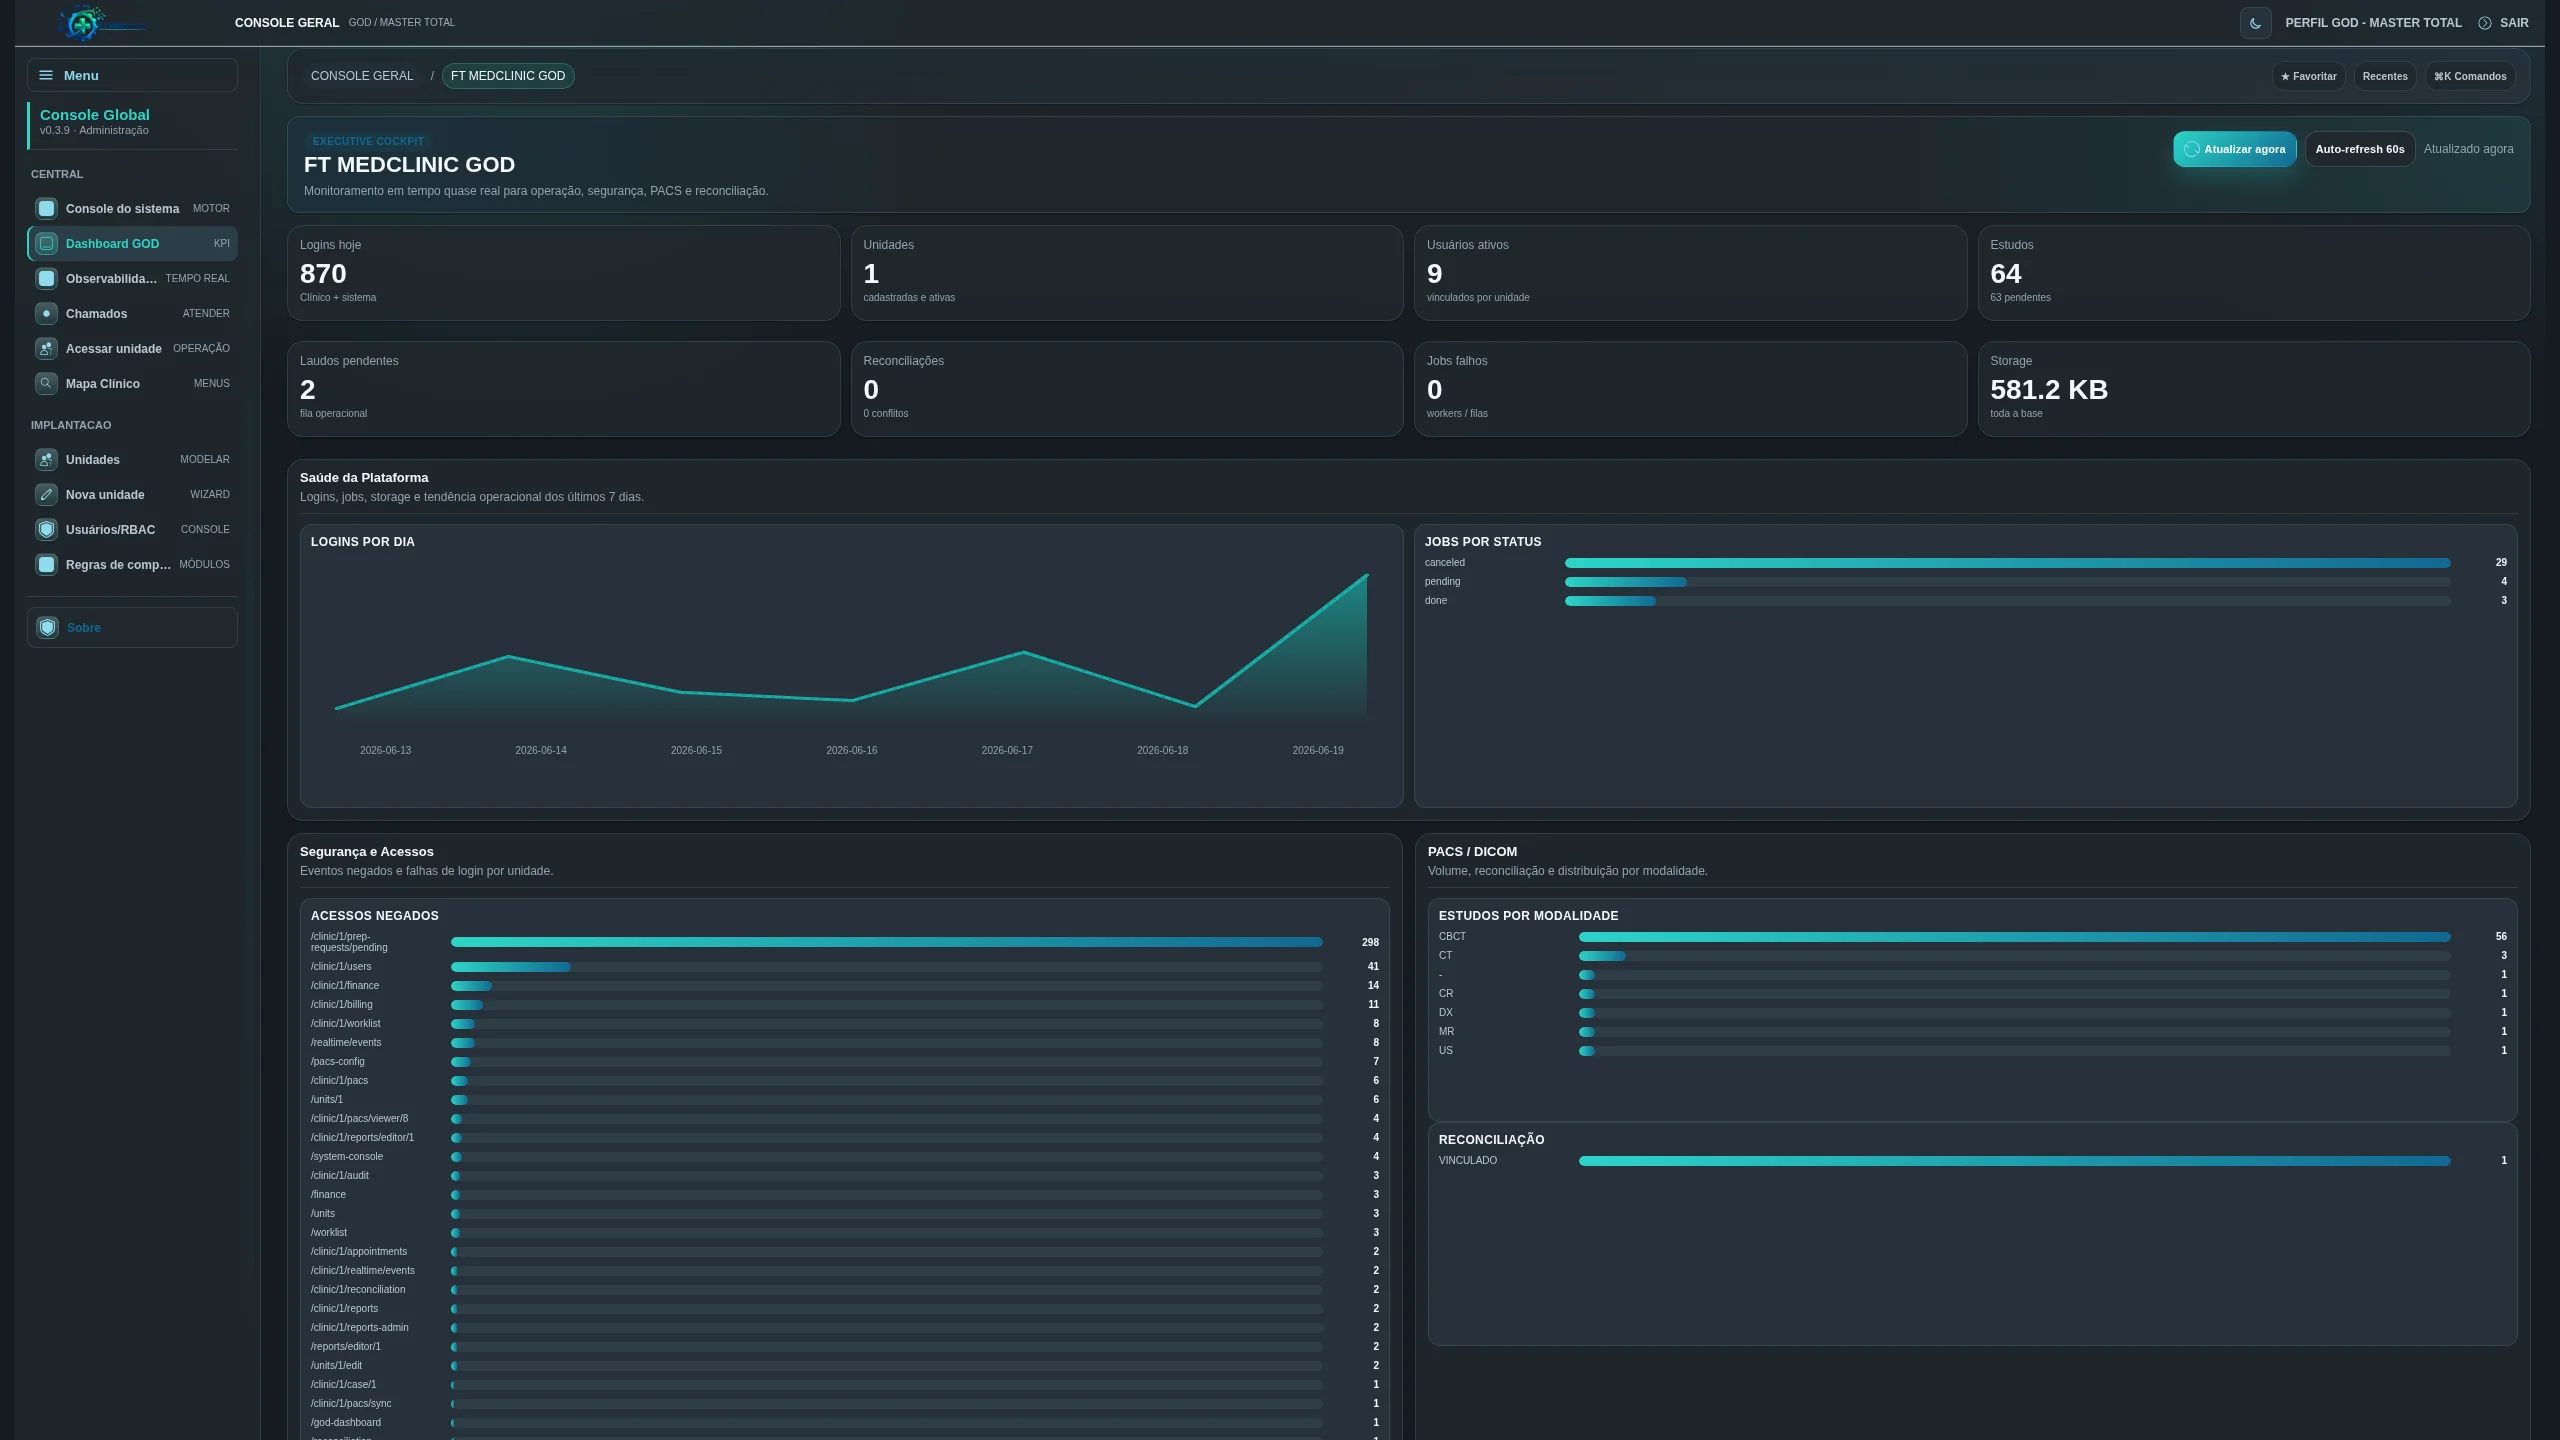The image size is (2560, 1440).
Task: Click Atualizar agora button
Action: [2234, 149]
